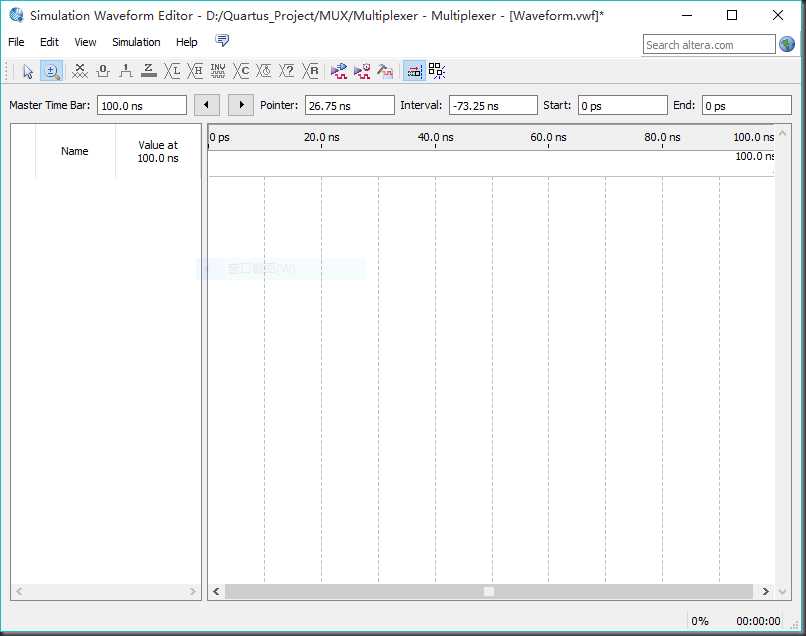Viewport: 806px width, 636px height.
Task: Click the Value at 100.0 ns header
Action: [x=158, y=151]
